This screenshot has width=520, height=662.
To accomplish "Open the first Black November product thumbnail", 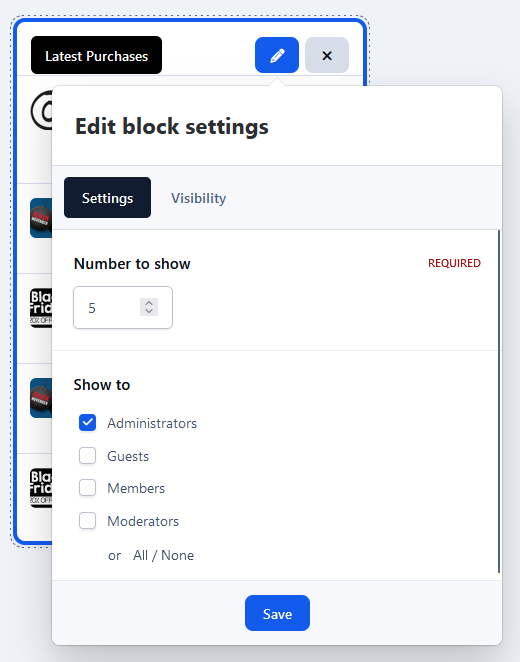I will click(x=41, y=218).
